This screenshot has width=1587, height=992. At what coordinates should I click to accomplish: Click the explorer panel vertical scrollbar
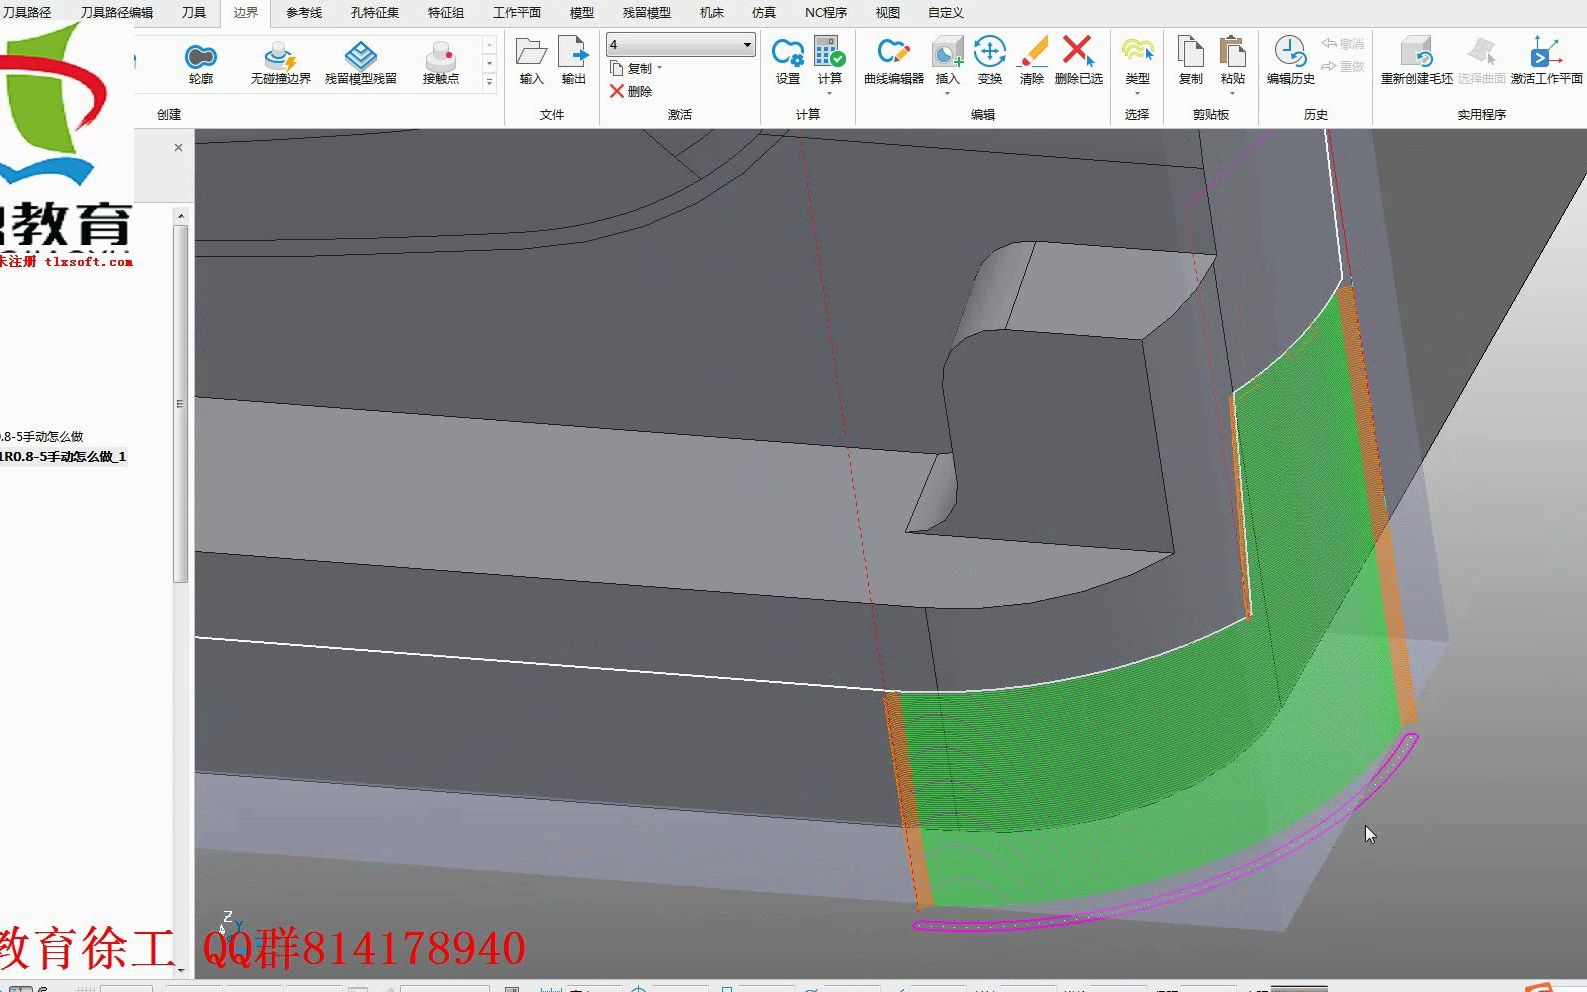tap(180, 403)
